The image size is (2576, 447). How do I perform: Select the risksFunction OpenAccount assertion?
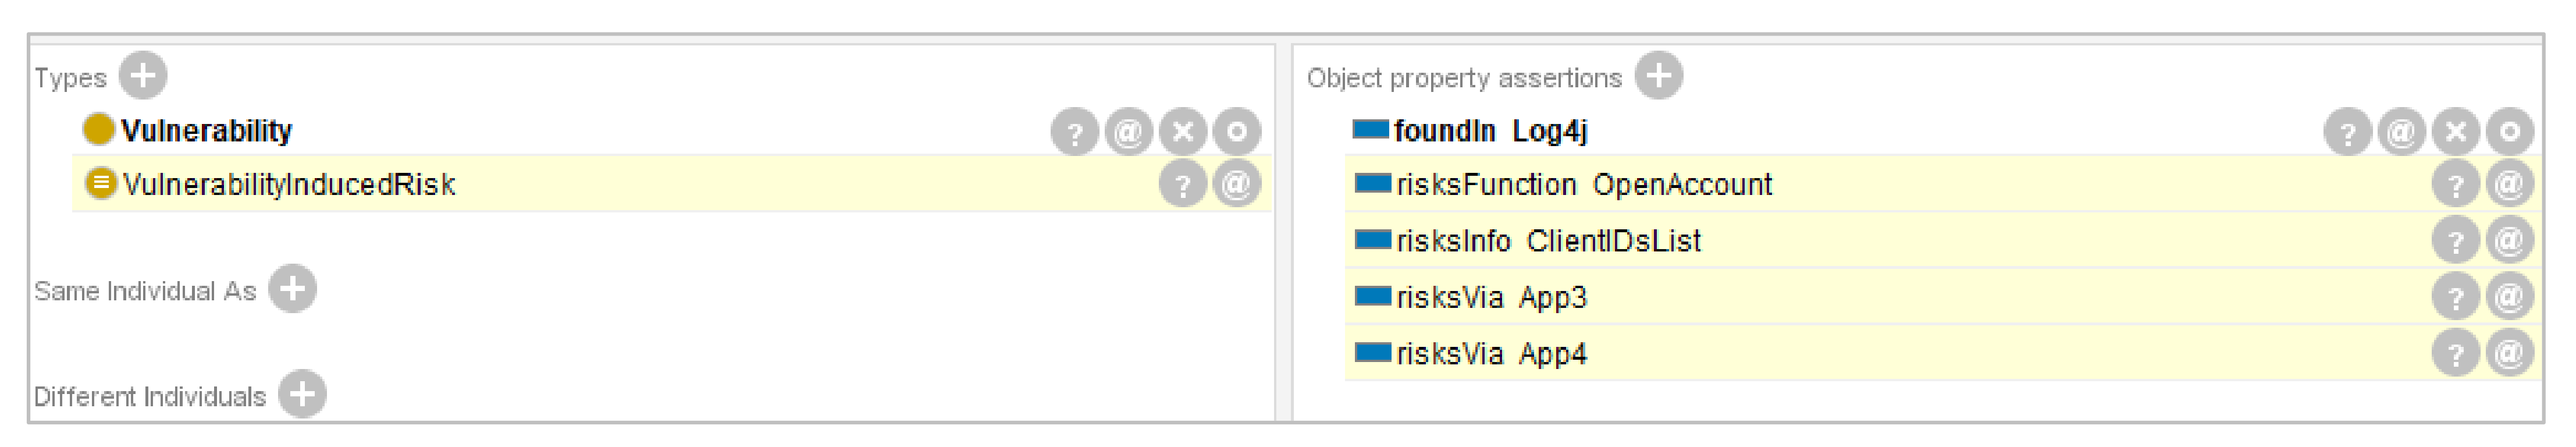coord(1584,185)
